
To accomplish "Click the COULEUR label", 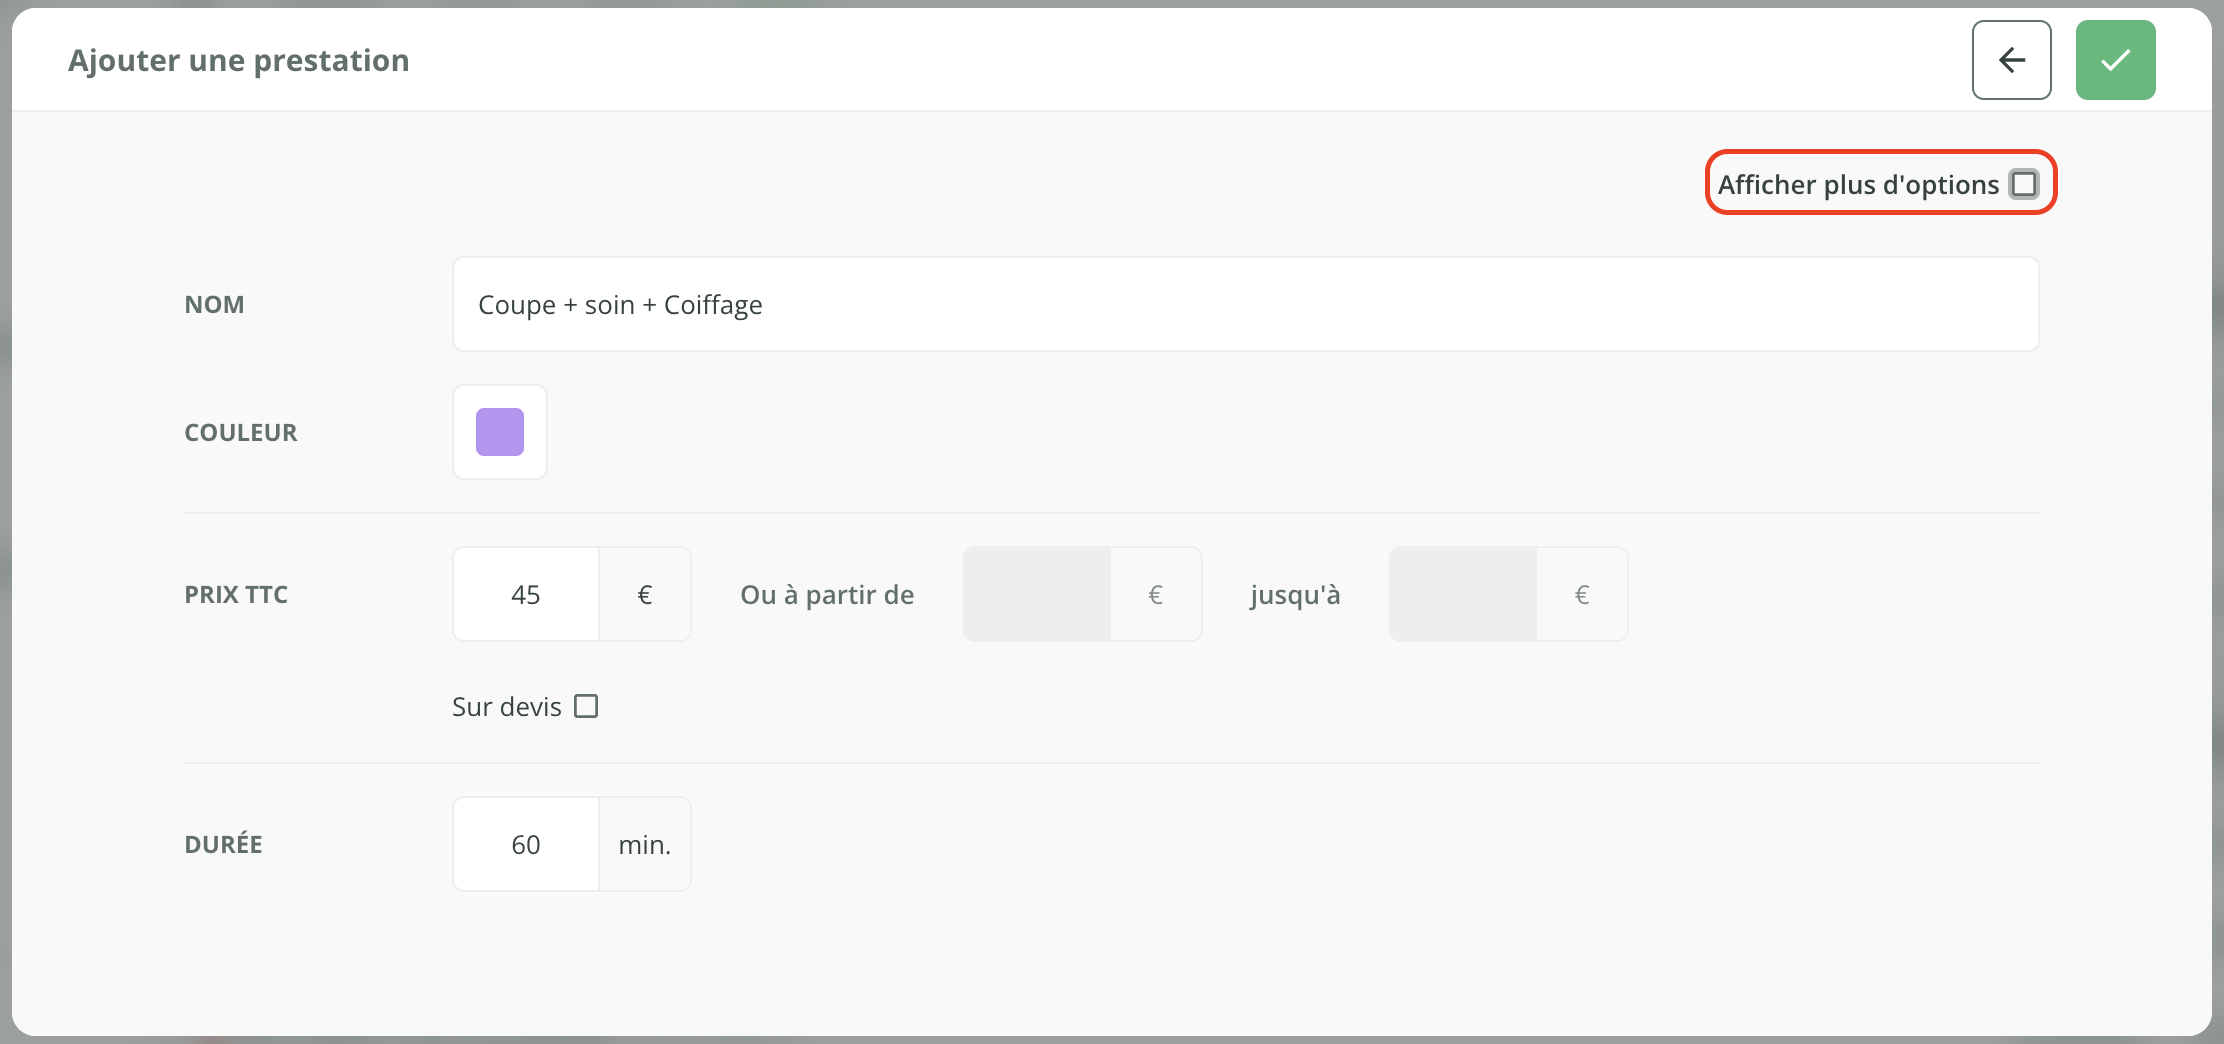I will 241,432.
